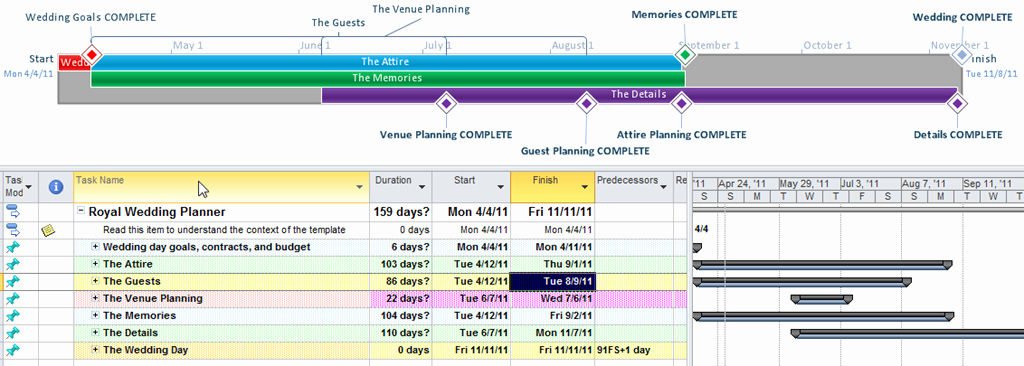Expand the Wedding day goals, contracts, and budget task
Image resolution: width=1024 pixels, height=366 pixels.
coord(95,247)
